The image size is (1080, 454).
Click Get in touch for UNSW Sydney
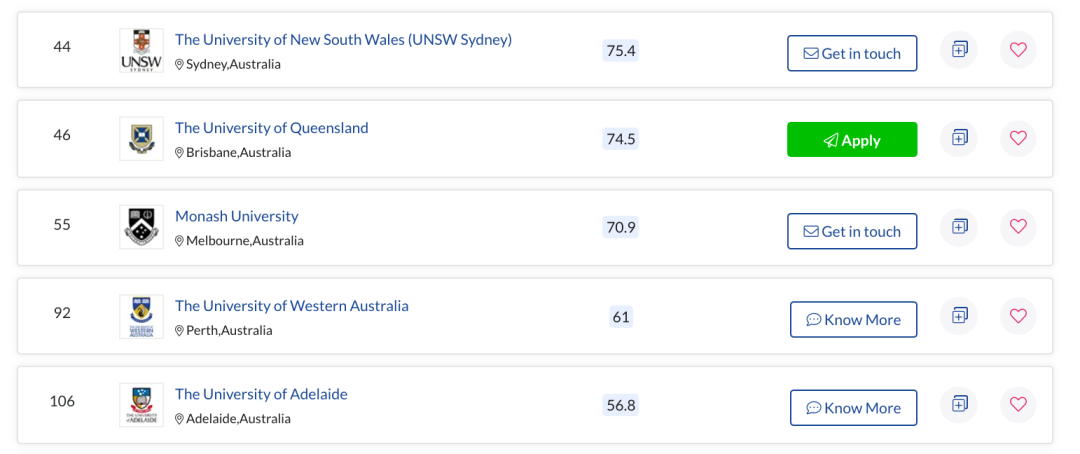pyautogui.click(x=852, y=53)
